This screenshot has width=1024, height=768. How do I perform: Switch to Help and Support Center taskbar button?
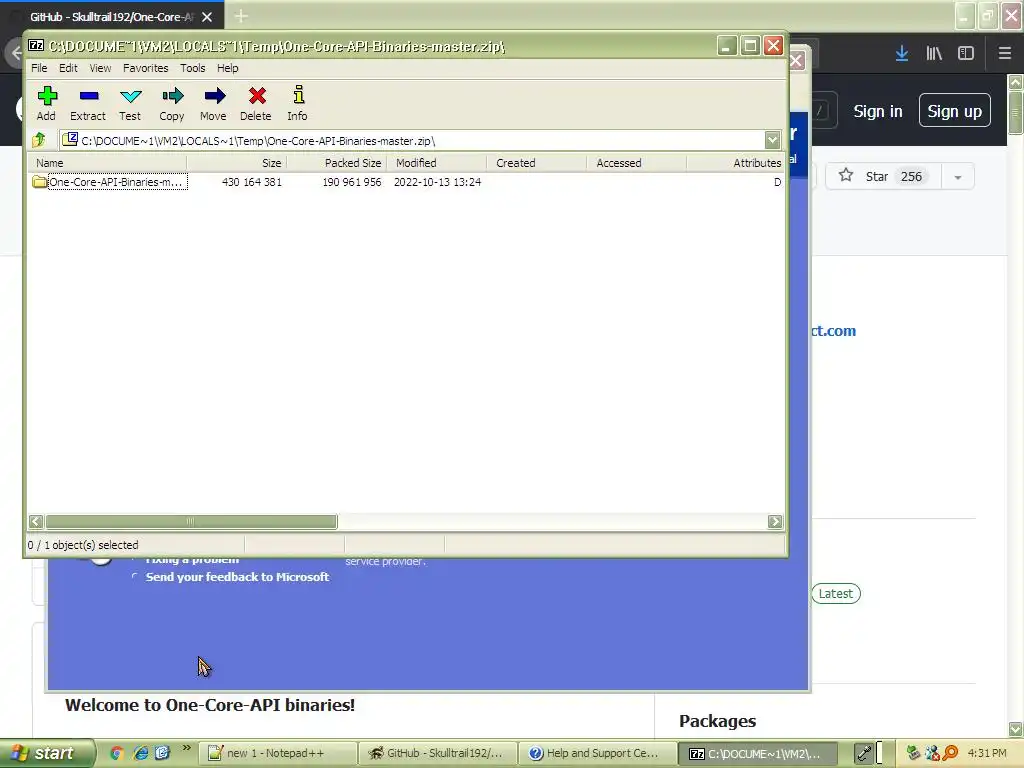click(x=598, y=753)
